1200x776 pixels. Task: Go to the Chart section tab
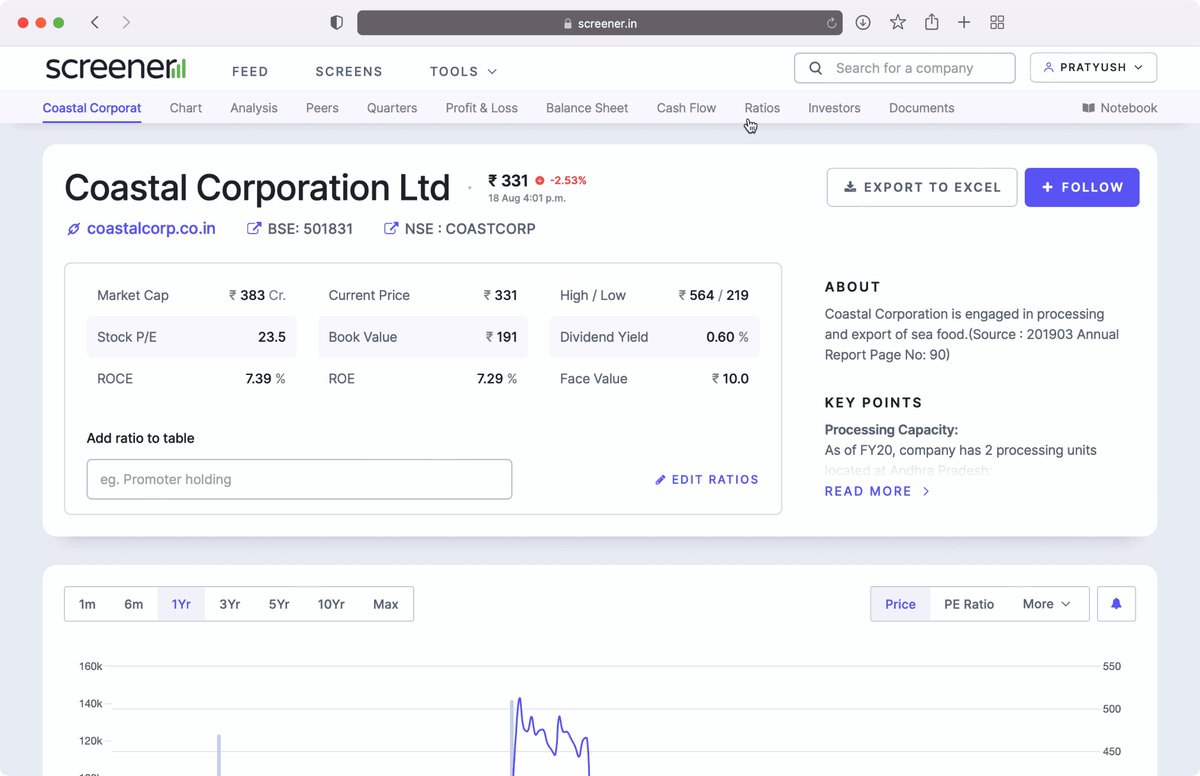coord(186,108)
